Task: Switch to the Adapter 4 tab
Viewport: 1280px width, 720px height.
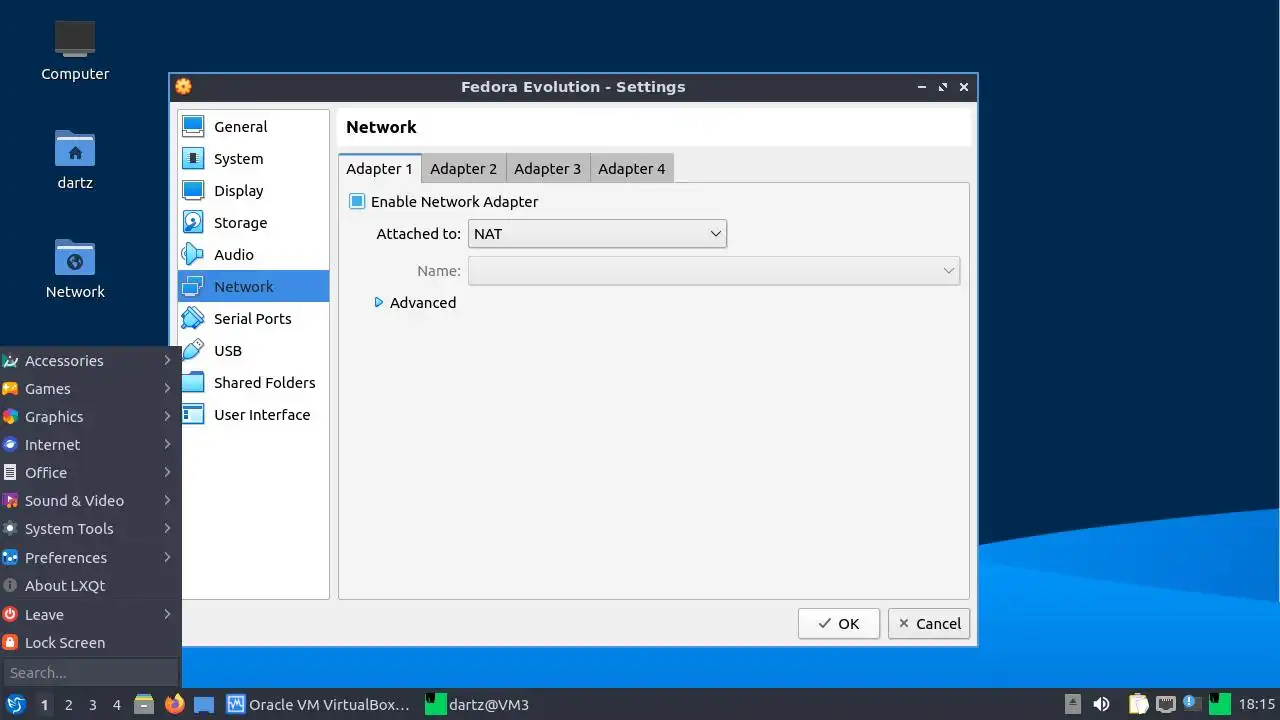Action: pos(632,169)
